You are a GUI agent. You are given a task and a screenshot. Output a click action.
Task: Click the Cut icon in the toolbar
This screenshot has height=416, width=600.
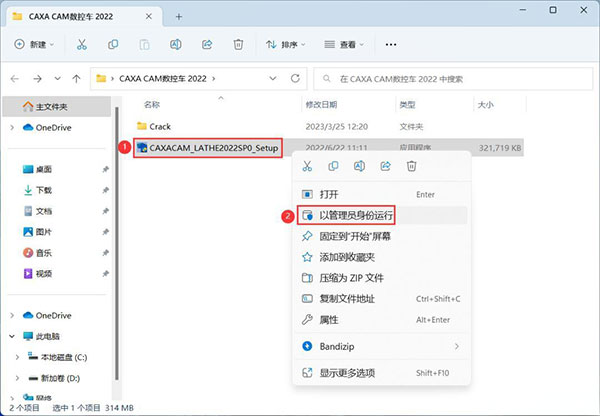(82, 45)
